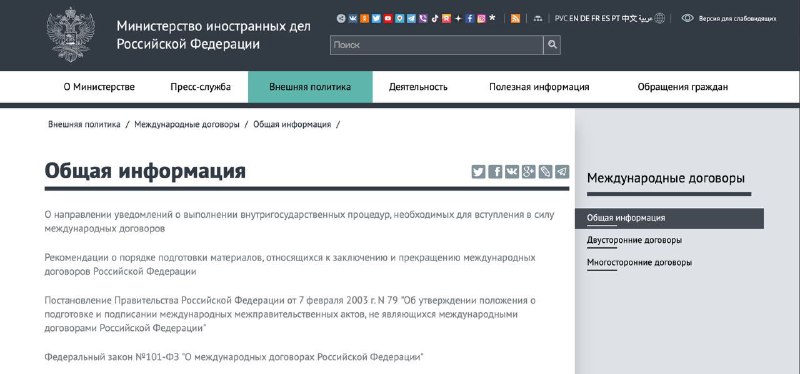Viewport: 800px width, 374px height.
Task: Open the TikTok icon in header
Action: 435,19
